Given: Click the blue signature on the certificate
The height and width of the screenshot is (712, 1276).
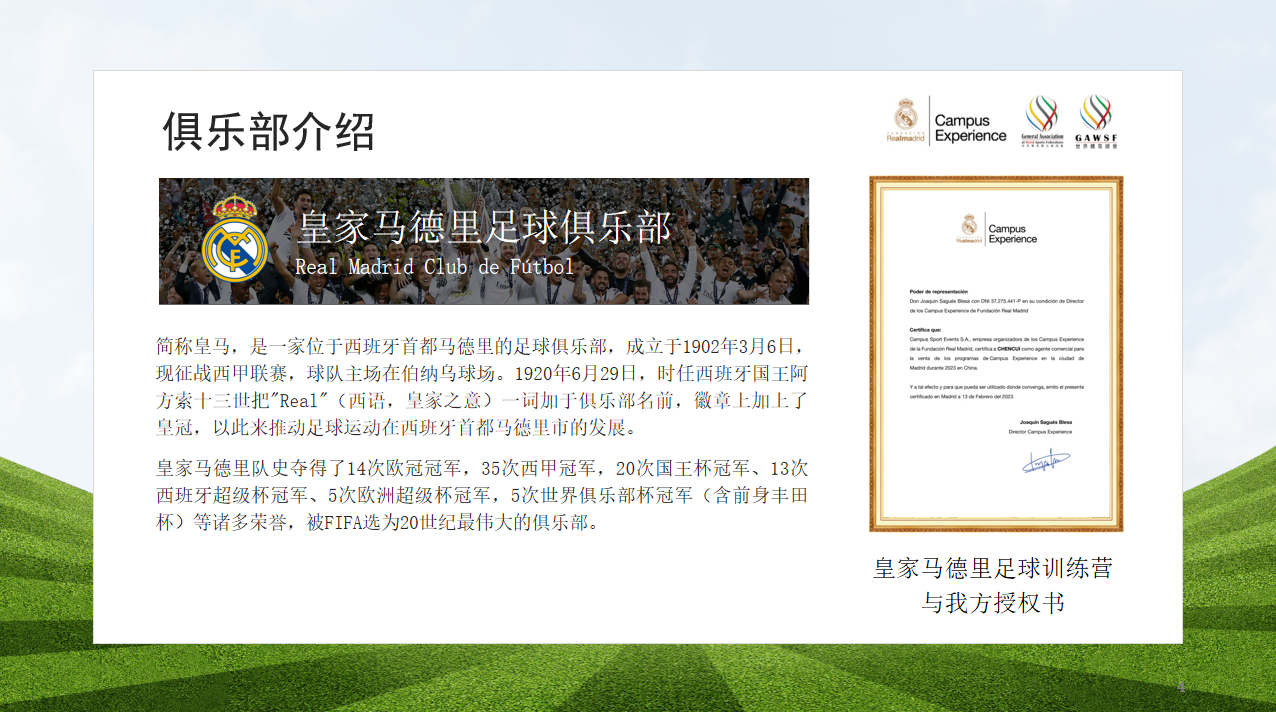Looking at the screenshot, I should tap(1045, 460).
